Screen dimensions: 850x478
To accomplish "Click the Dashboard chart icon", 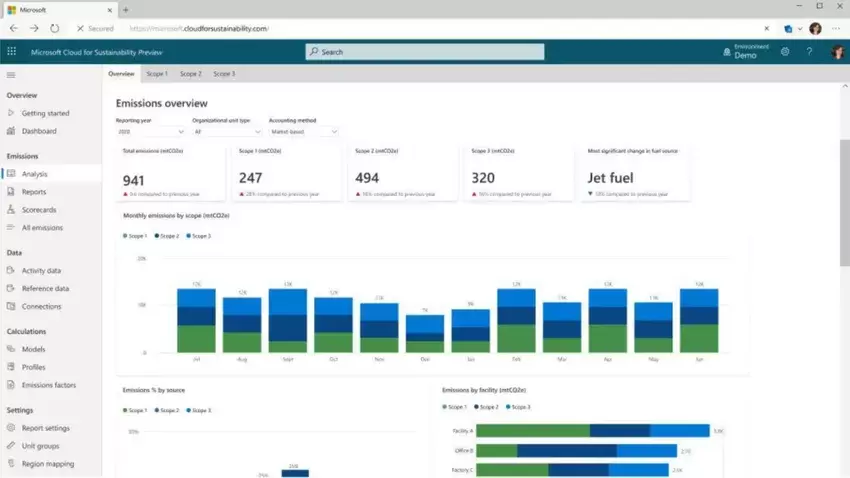I will click(11, 131).
